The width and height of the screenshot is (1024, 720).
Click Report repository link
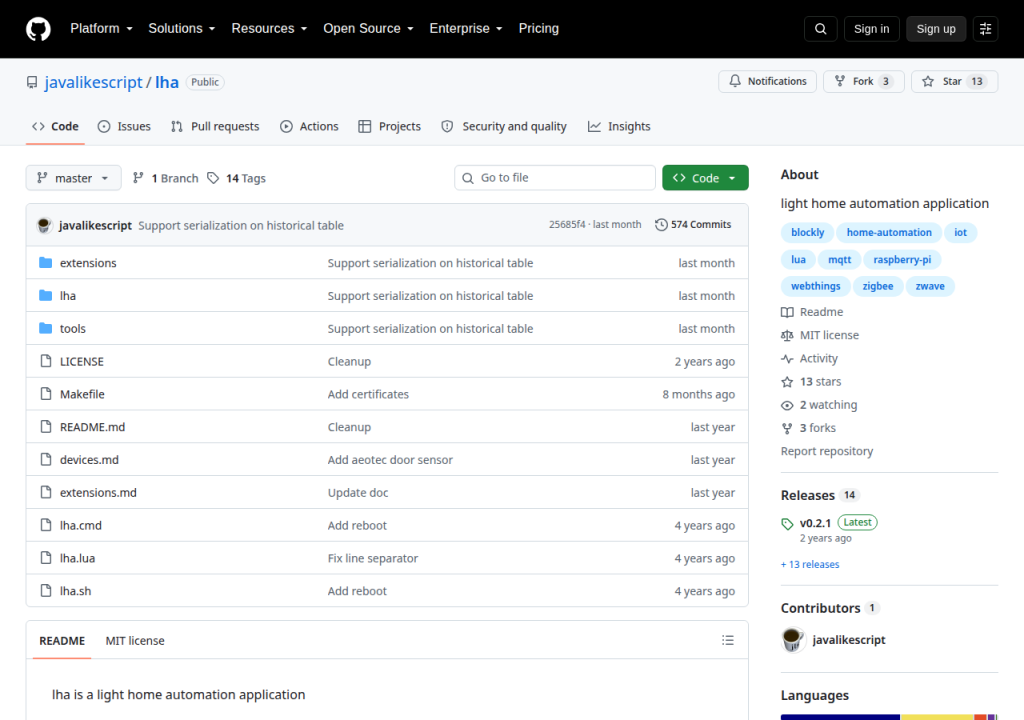pyautogui.click(x=827, y=451)
